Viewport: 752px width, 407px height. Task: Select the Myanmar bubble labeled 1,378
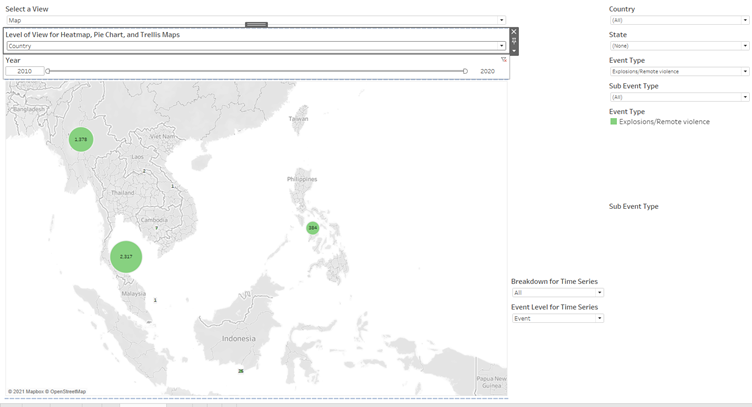(x=81, y=139)
